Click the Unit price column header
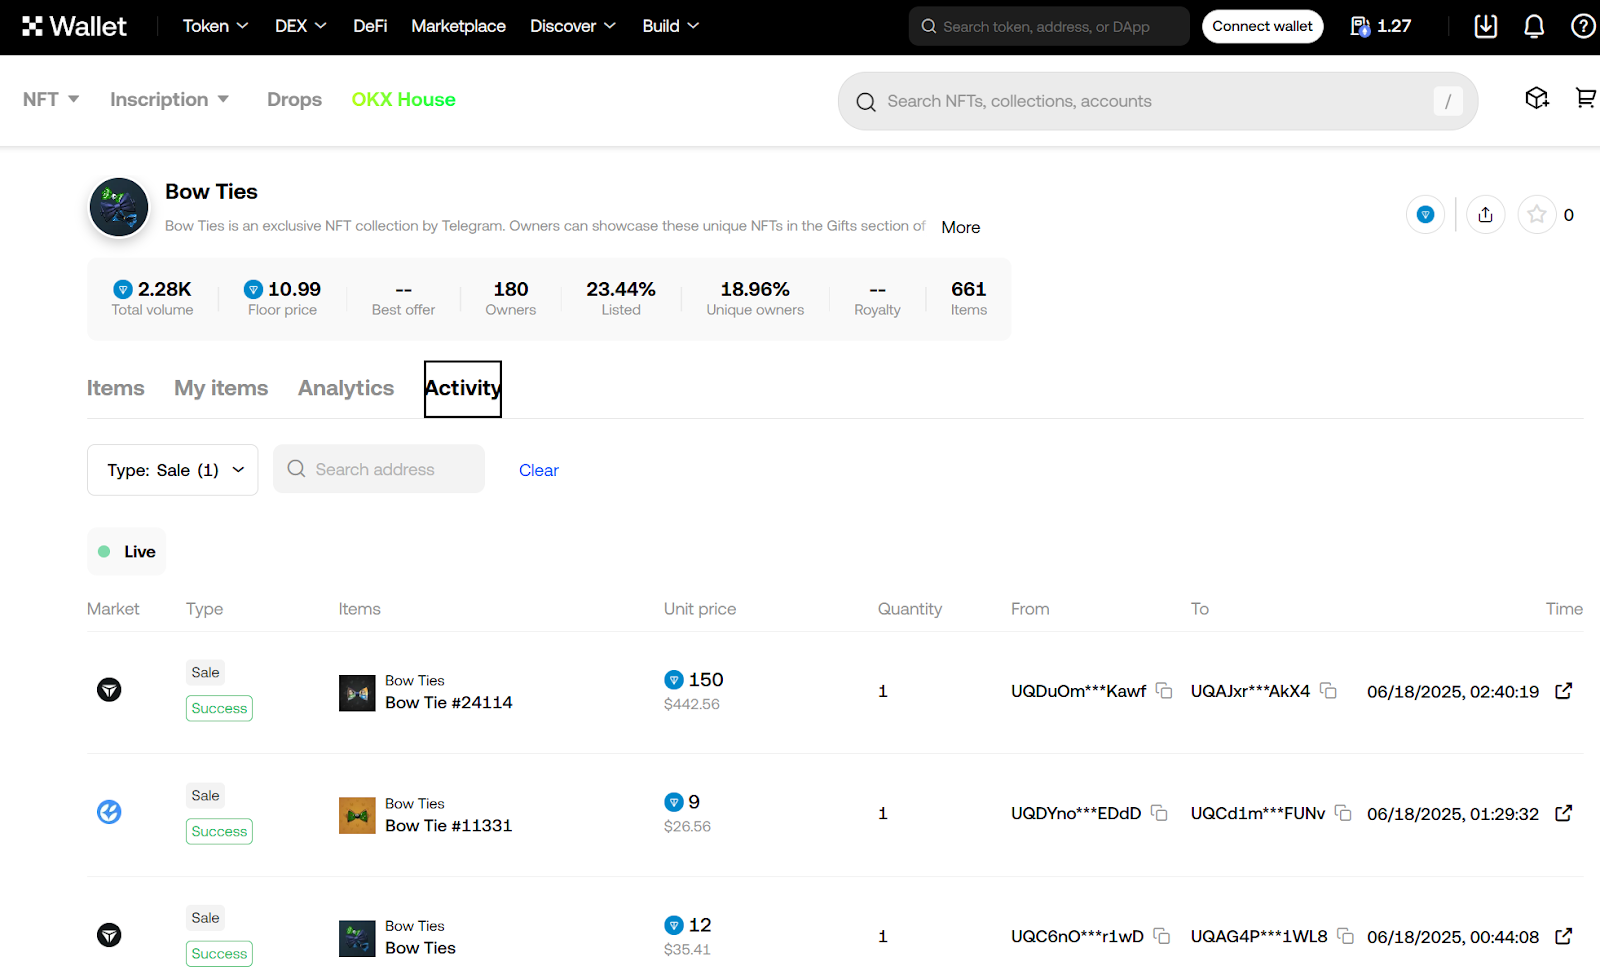This screenshot has height=979, width=1600. point(700,609)
